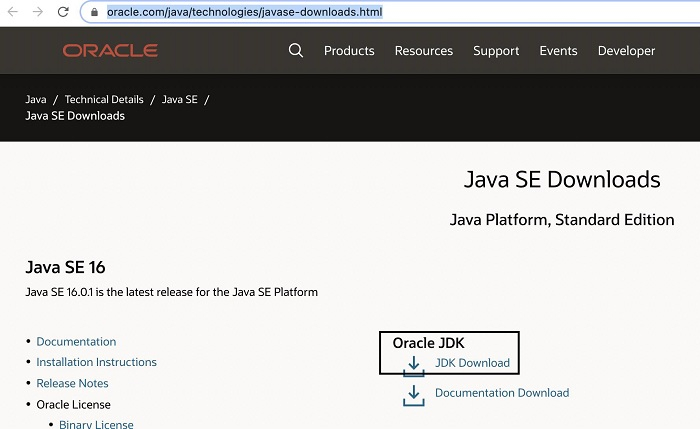Image resolution: width=700 pixels, height=429 pixels.
Task: Click the JDK Download link
Action: [472, 363]
